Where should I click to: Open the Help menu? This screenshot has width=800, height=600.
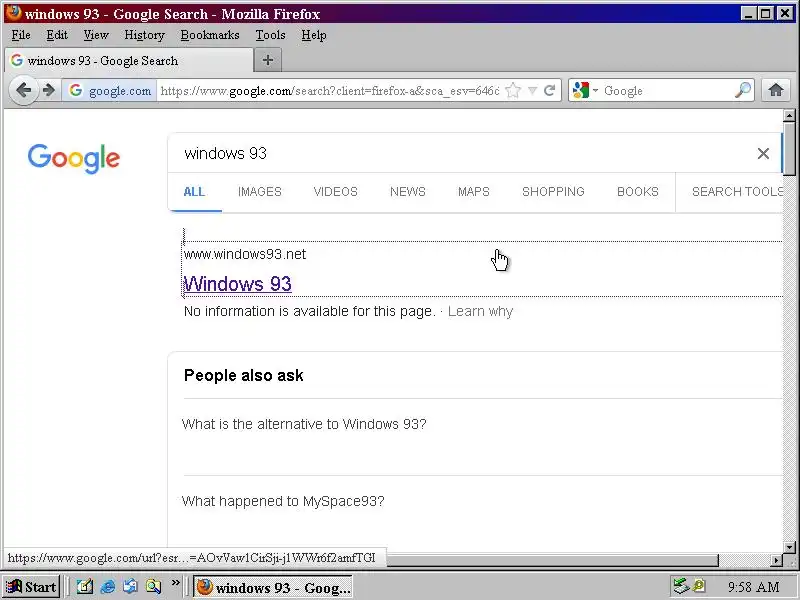click(313, 35)
